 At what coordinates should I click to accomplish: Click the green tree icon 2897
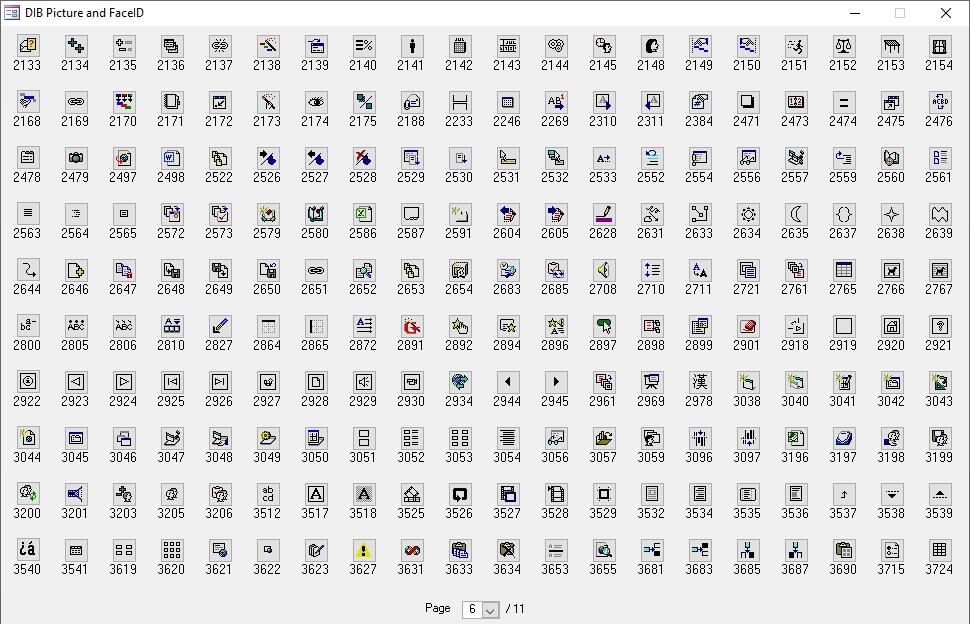tap(603, 326)
